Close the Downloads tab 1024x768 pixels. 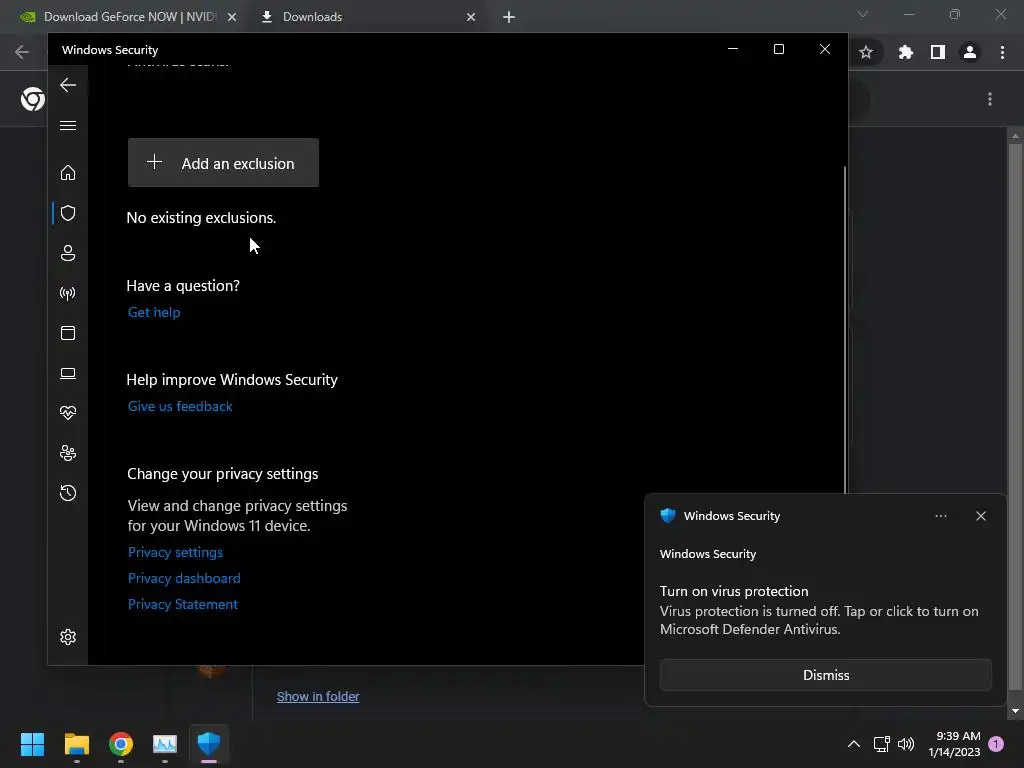(x=471, y=17)
